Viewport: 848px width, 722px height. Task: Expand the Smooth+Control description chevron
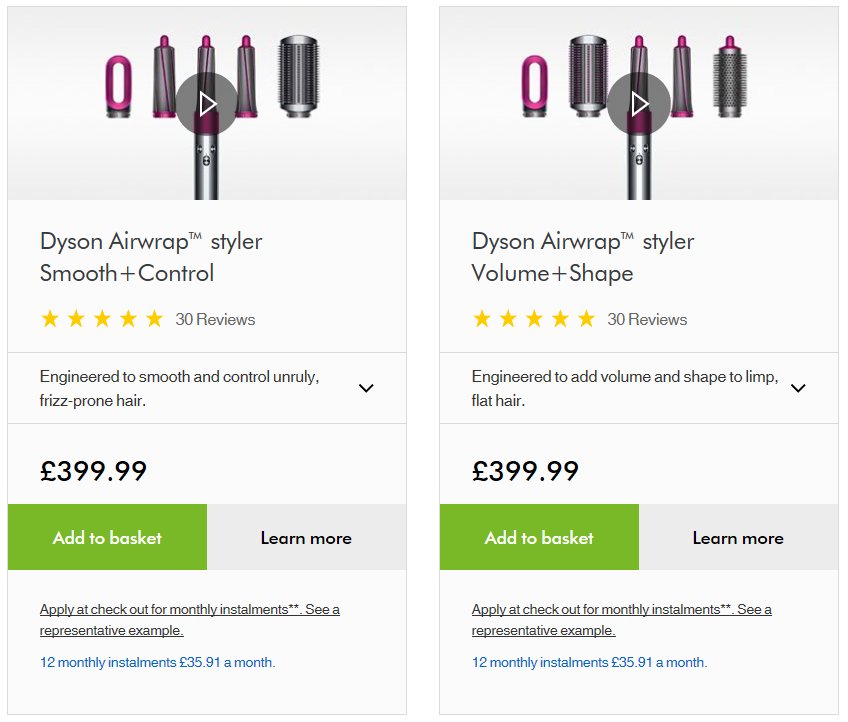click(366, 388)
